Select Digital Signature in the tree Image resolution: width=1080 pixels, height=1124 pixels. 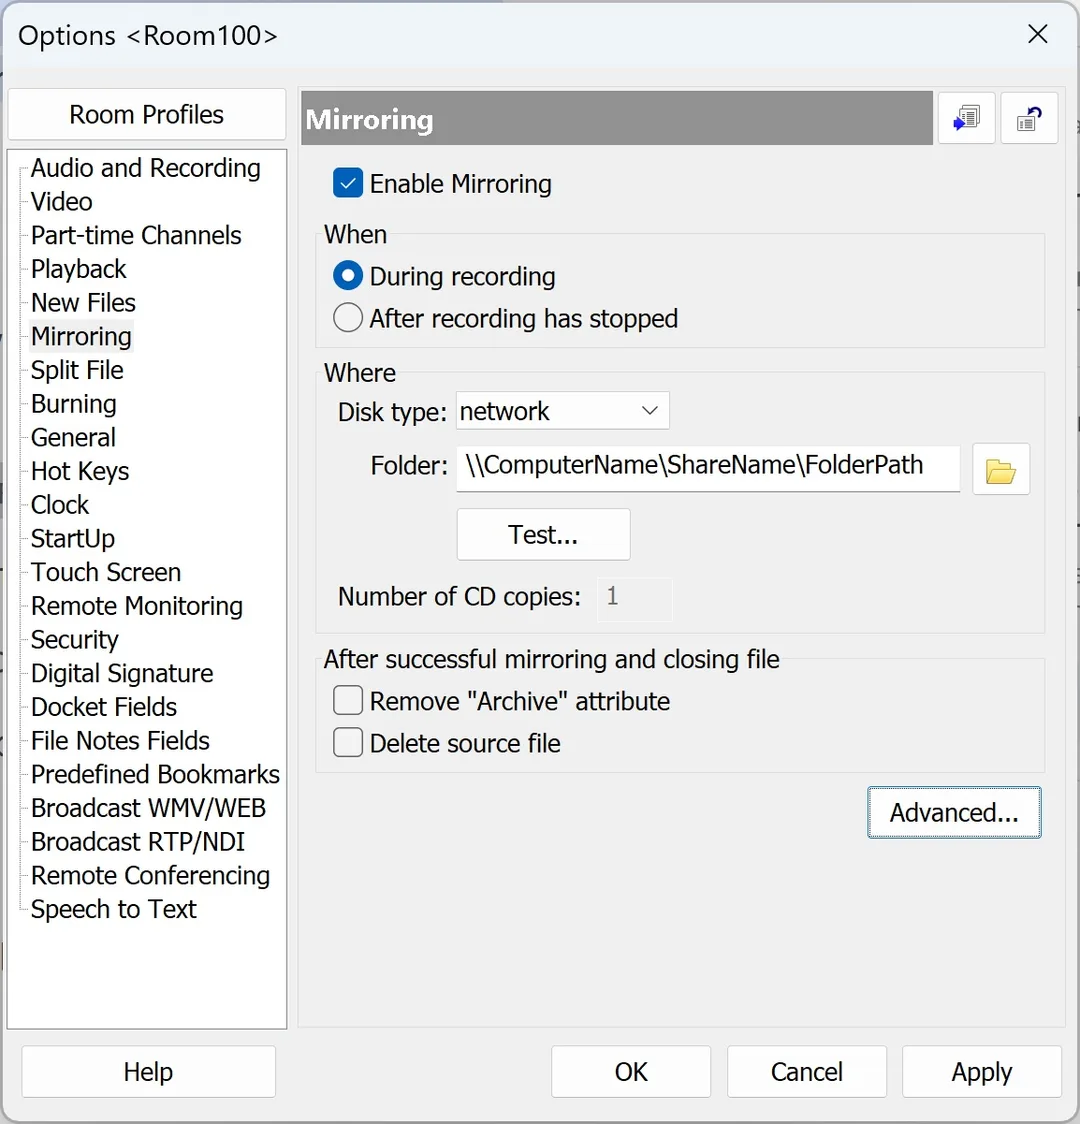tap(123, 674)
